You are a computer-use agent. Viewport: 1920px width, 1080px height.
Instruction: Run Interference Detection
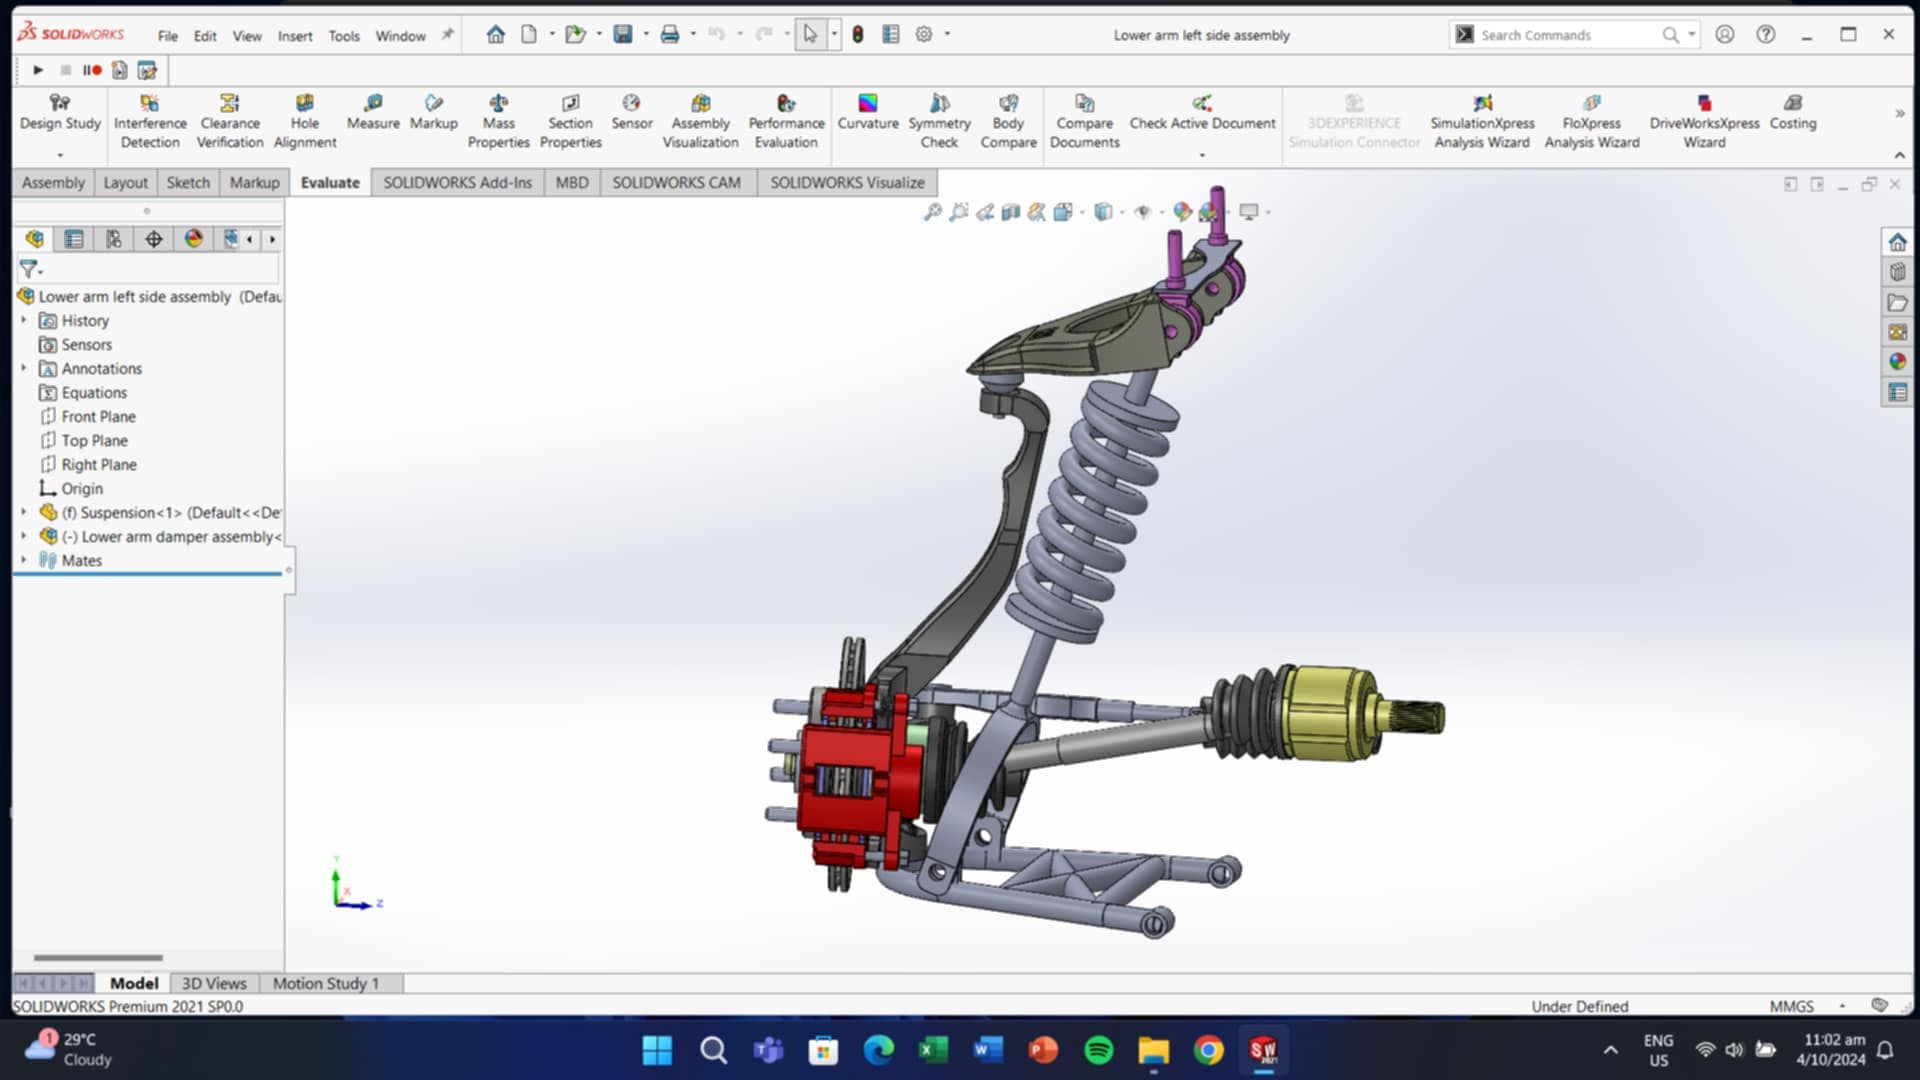click(150, 121)
